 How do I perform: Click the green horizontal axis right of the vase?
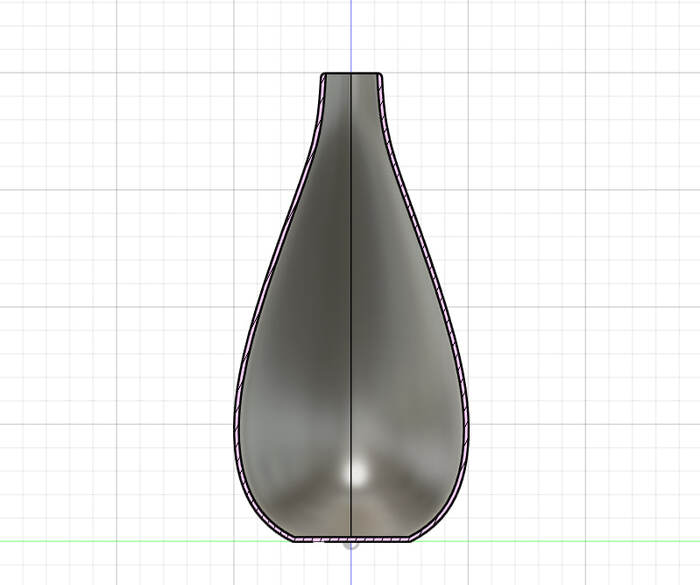pos(580,541)
